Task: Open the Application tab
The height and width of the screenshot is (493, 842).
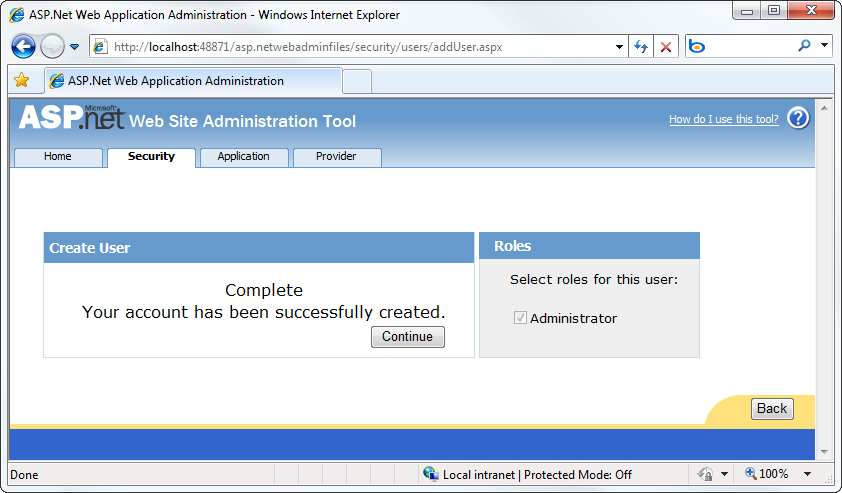Action: click(x=244, y=157)
